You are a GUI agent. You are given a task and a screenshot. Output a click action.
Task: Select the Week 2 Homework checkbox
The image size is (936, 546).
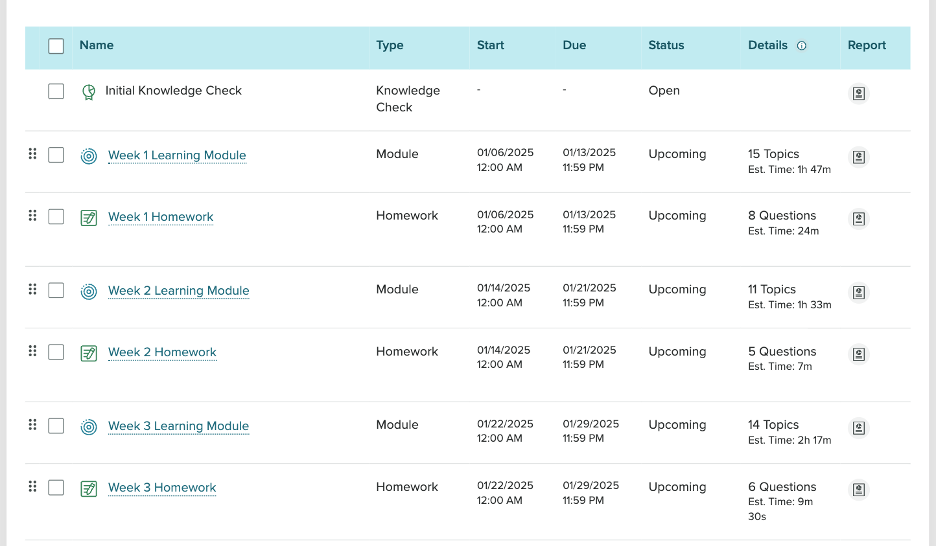tap(56, 352)
